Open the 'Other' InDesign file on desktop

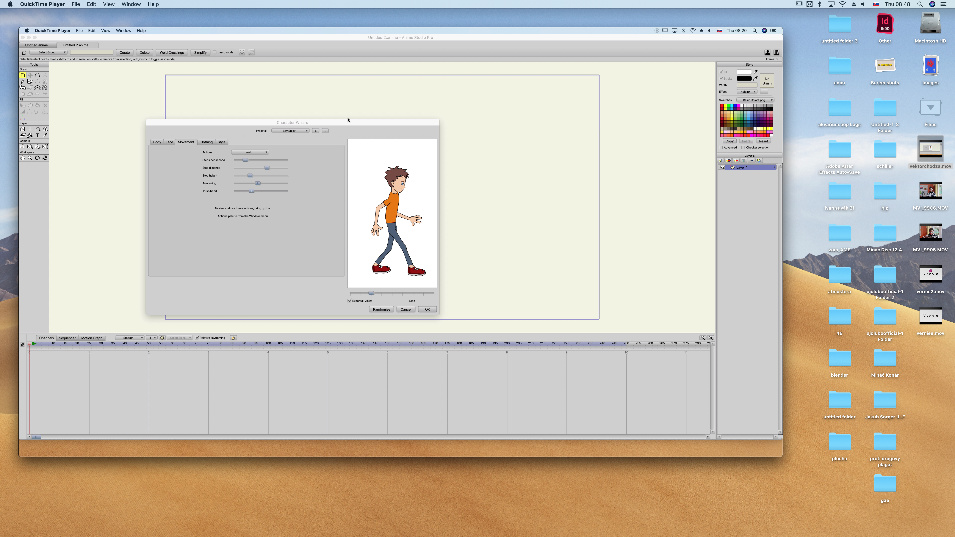885,24
